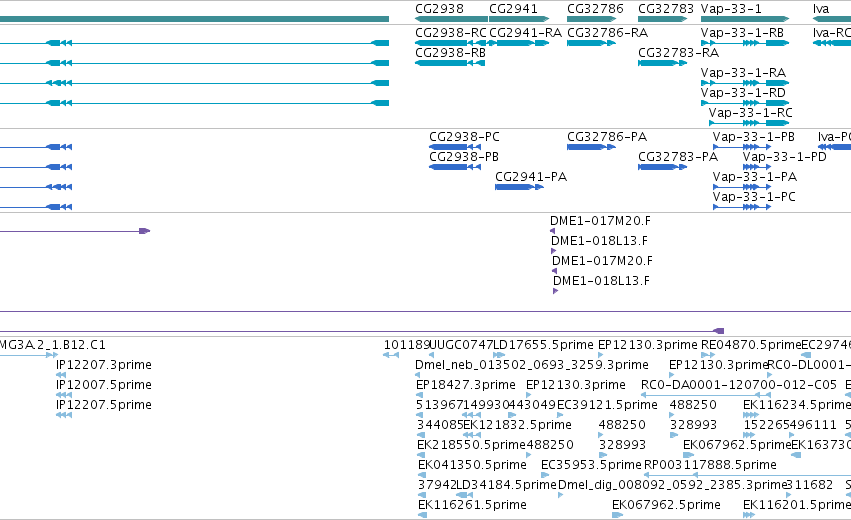
Task: Select the CG32783-RA transcript label
Action: pyautogui.click(x=678, y=53)
